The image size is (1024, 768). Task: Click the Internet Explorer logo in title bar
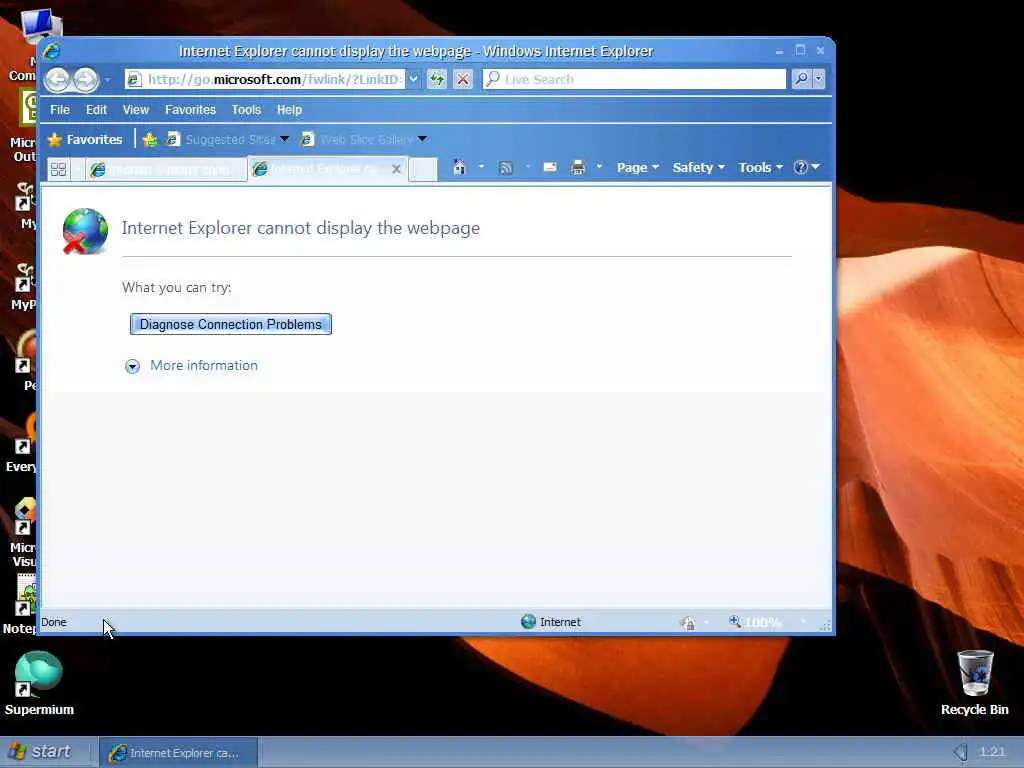click(52, 50)
